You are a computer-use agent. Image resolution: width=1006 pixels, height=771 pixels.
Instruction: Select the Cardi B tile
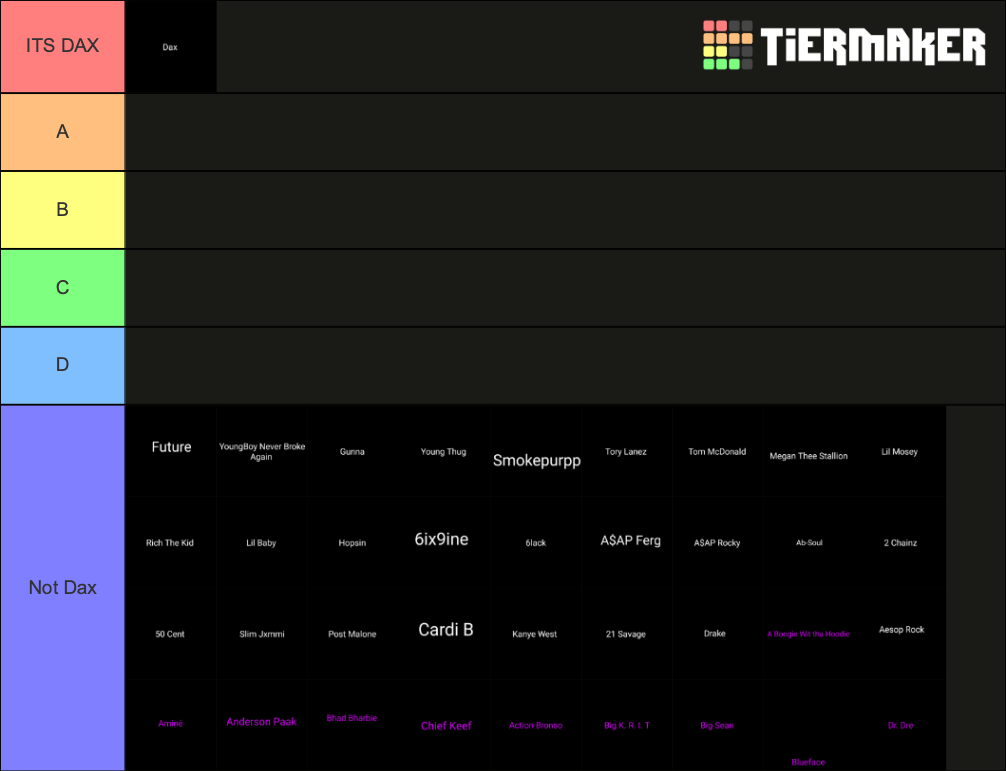(445, 630)
